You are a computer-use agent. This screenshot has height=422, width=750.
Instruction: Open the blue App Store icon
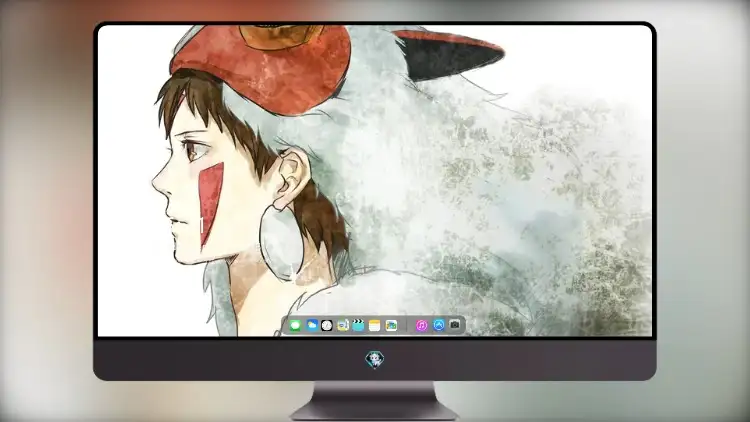439,325
